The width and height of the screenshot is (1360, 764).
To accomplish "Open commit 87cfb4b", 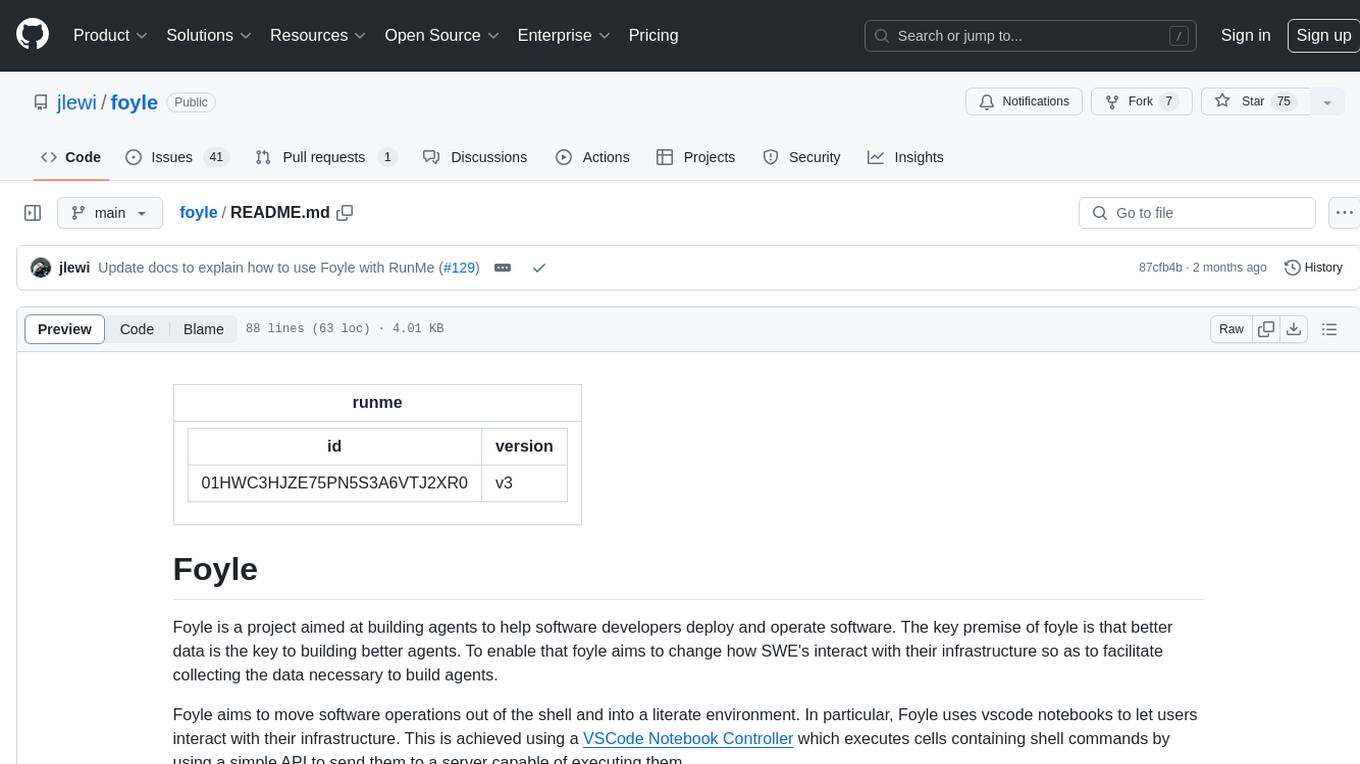I will [1160, 268].
